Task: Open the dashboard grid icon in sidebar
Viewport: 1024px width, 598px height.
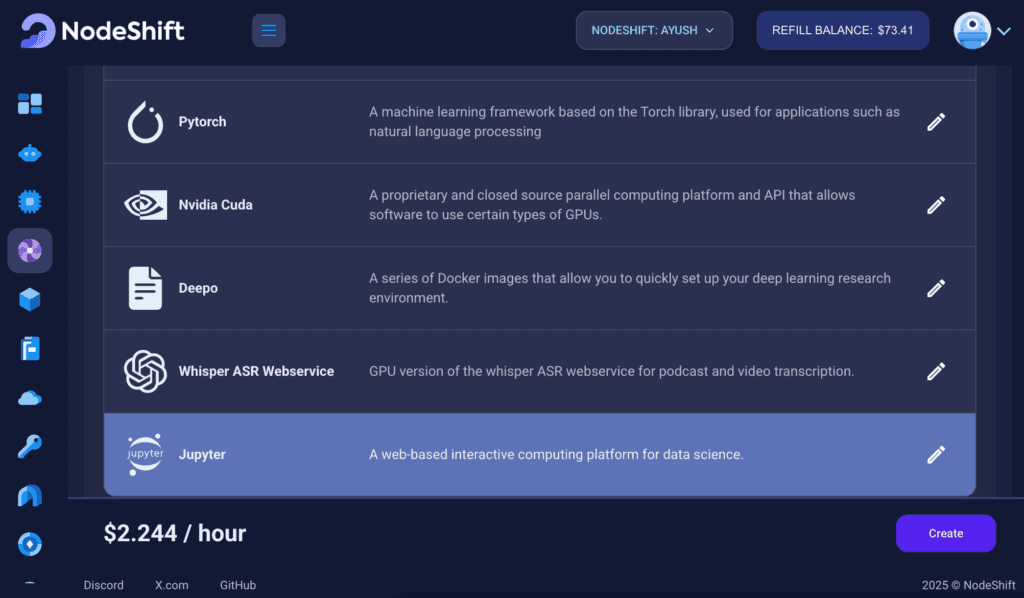Action: coord(30,104)
